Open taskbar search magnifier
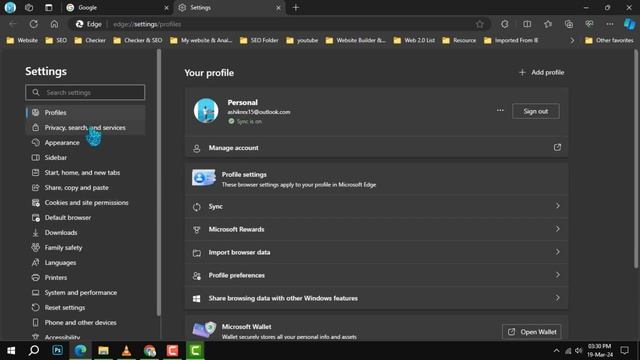Screen dimensions: 640x360 34,351
